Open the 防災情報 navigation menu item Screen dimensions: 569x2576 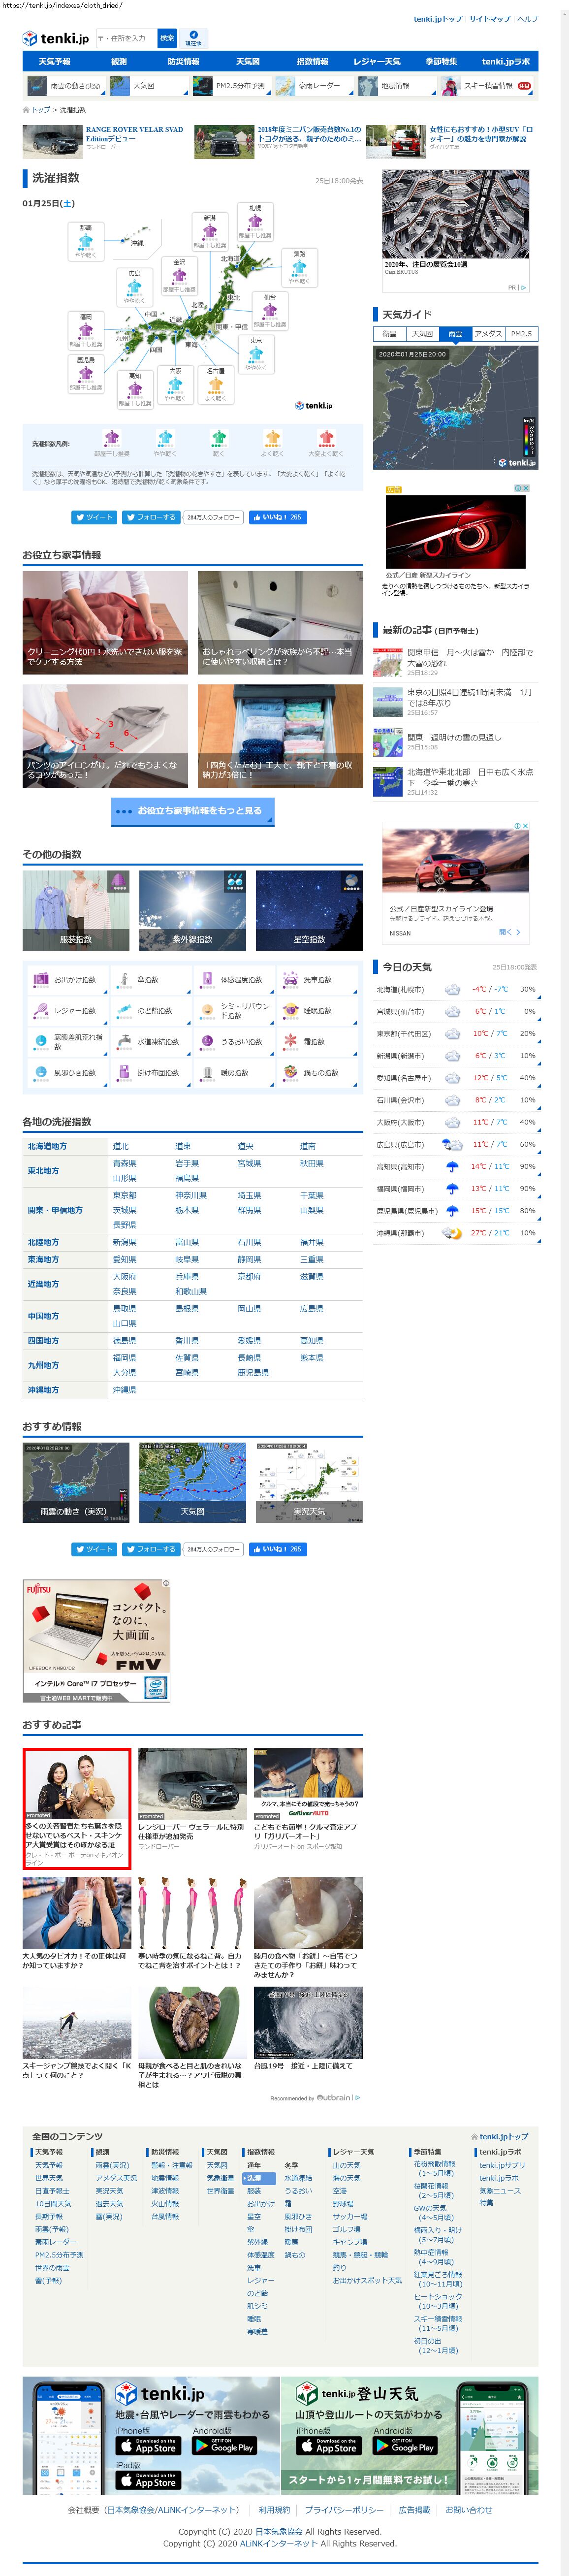click(x=183, y=62)
